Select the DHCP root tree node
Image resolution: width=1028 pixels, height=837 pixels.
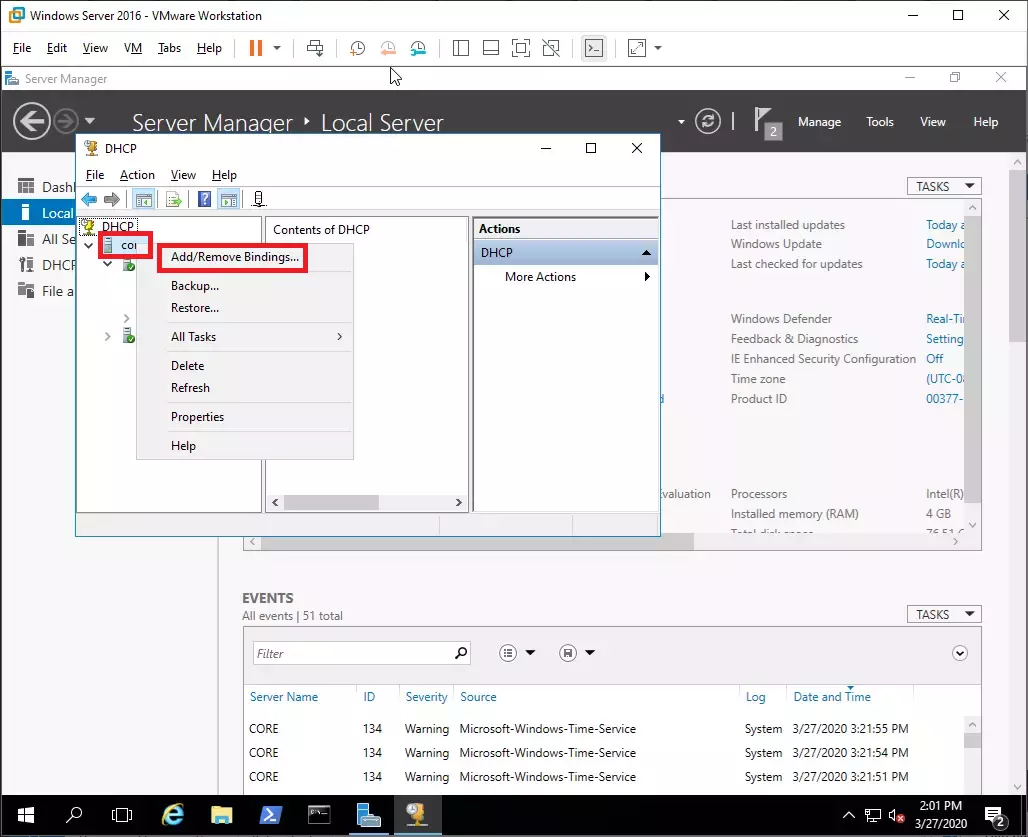tap(117, 226)
